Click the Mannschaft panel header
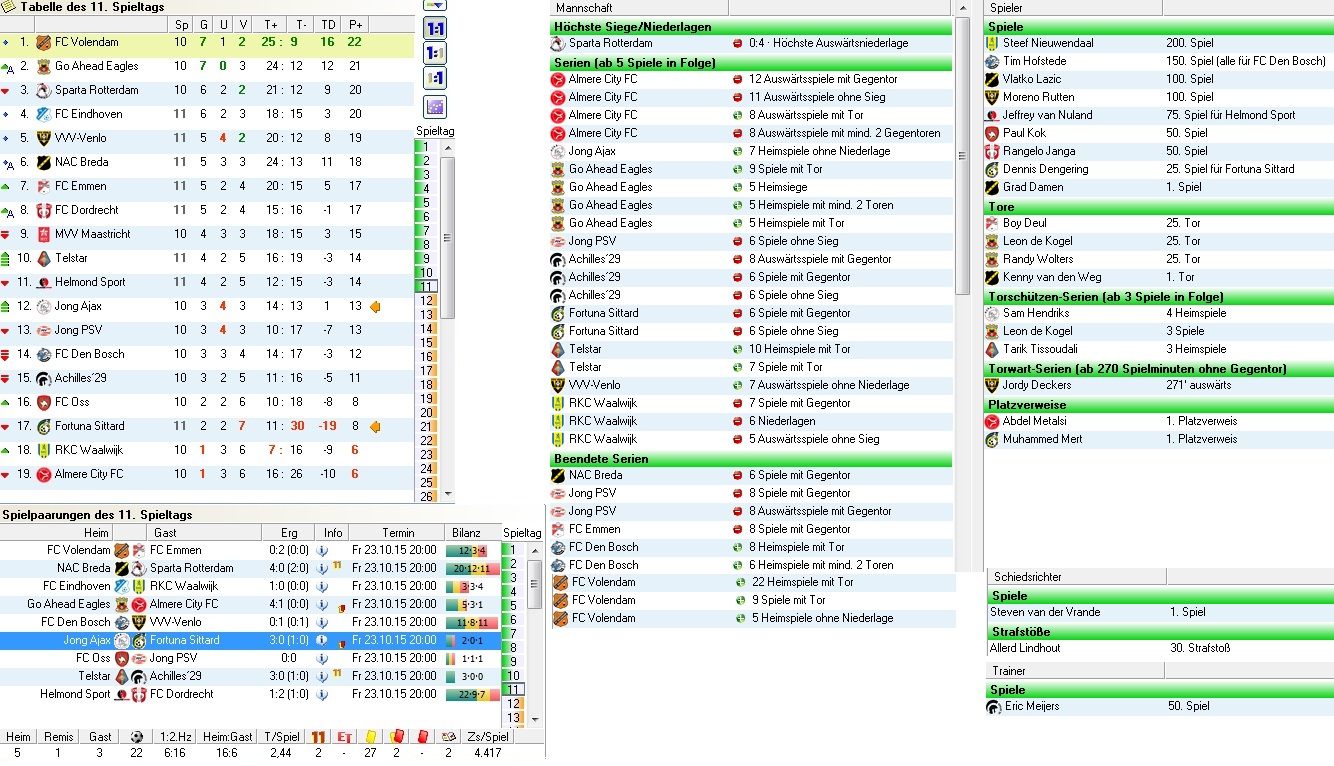Screen dimensions: 1334x766 click(x=639, y=7)
